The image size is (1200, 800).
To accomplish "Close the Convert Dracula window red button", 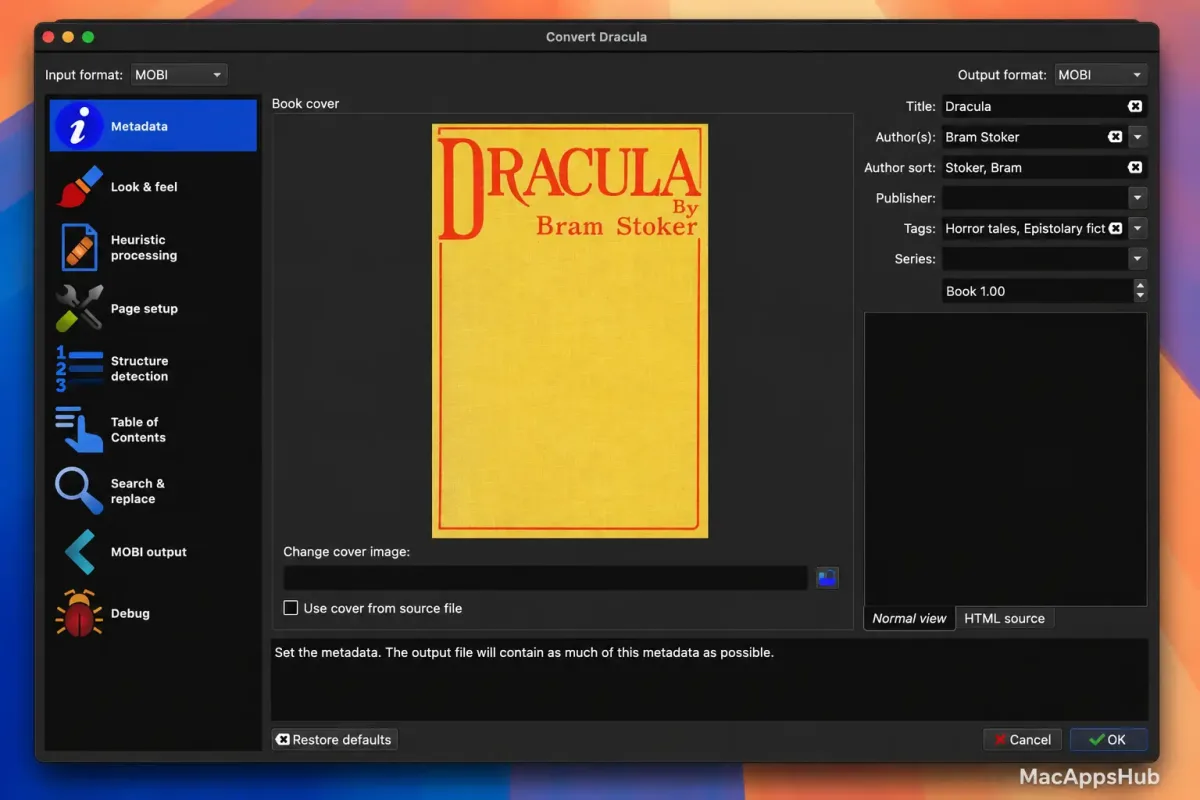I will 48,37.
